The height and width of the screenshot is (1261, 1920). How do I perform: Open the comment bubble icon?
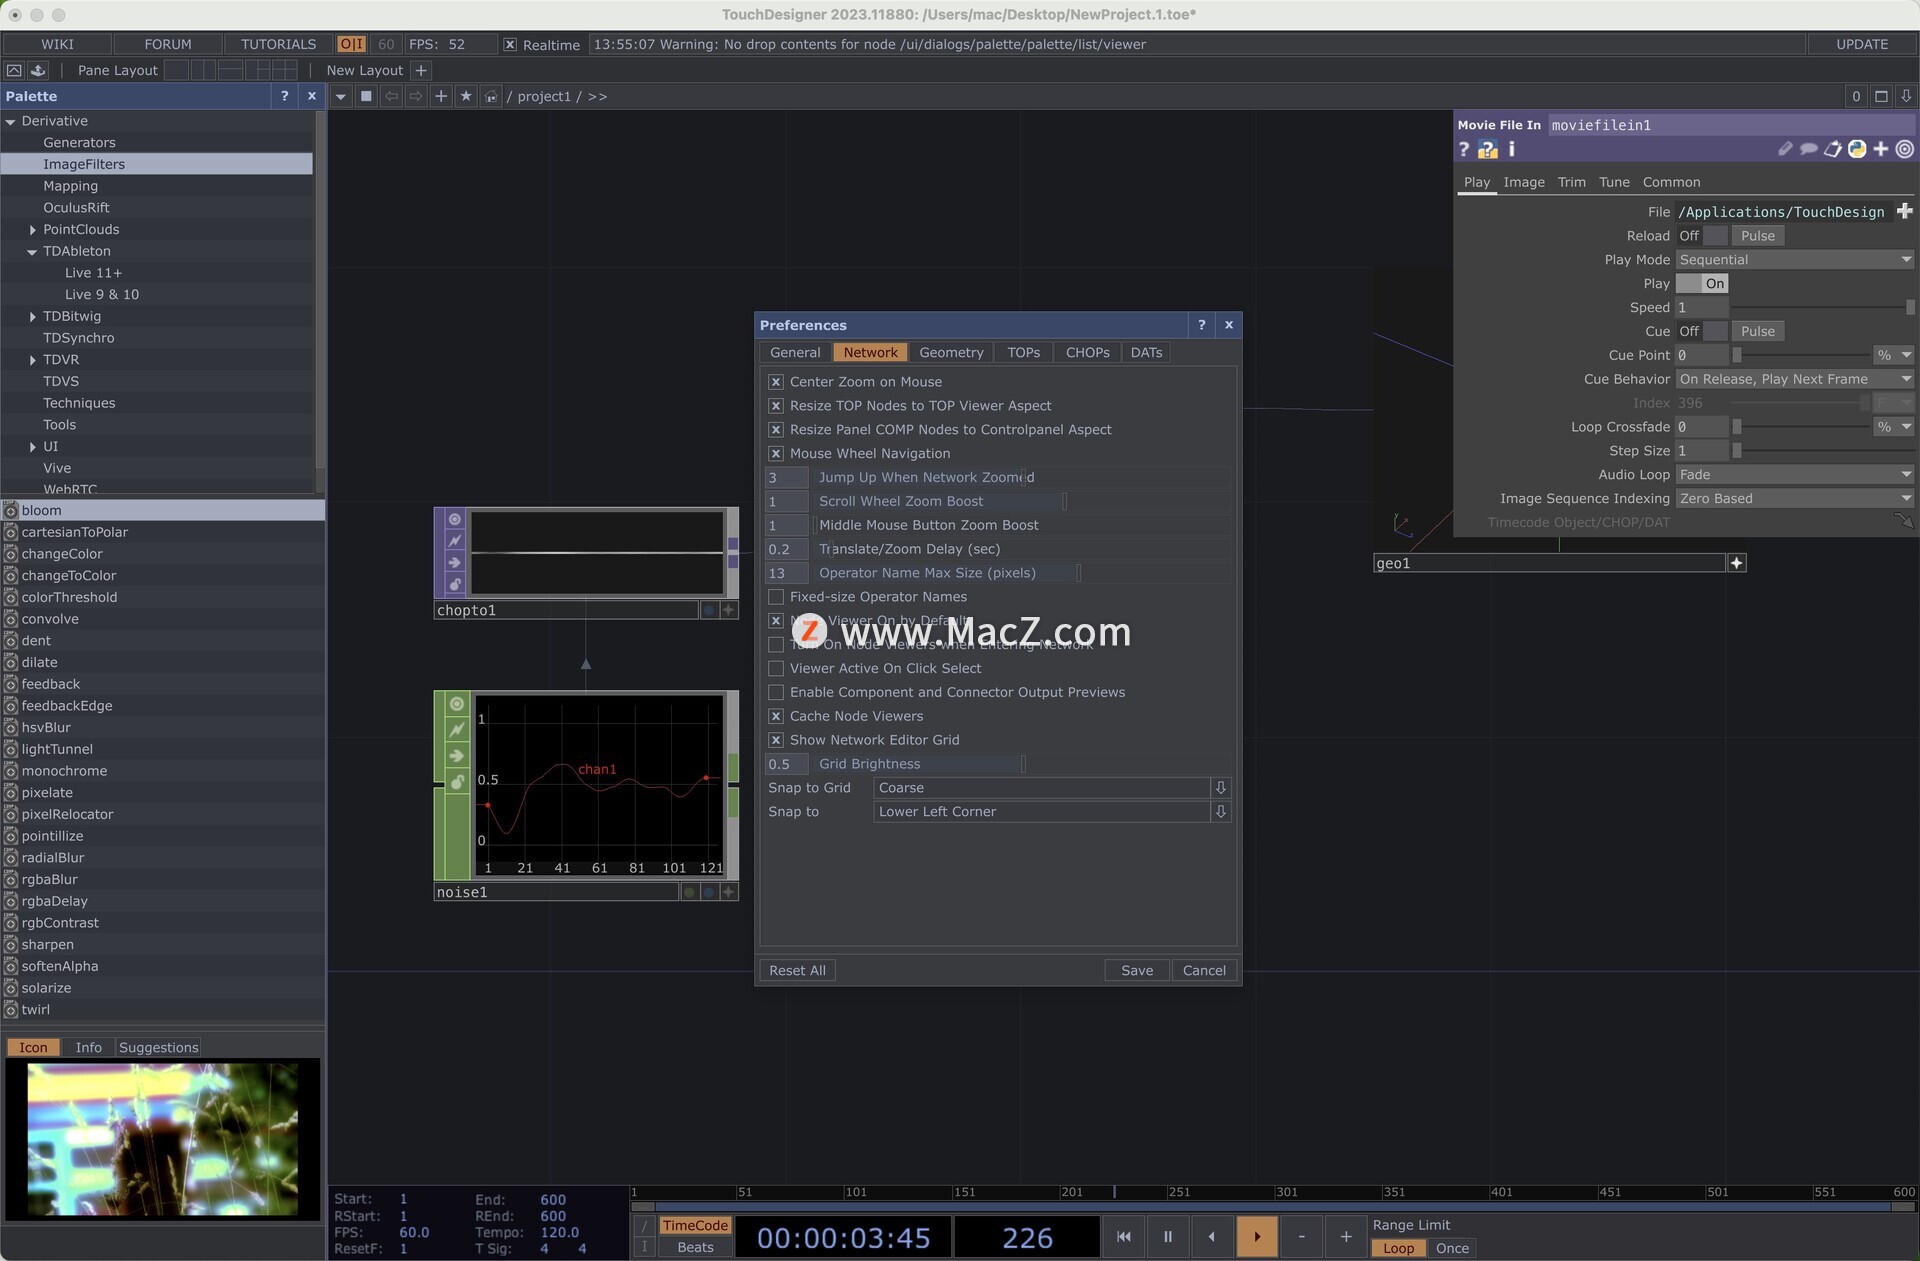1809,149
